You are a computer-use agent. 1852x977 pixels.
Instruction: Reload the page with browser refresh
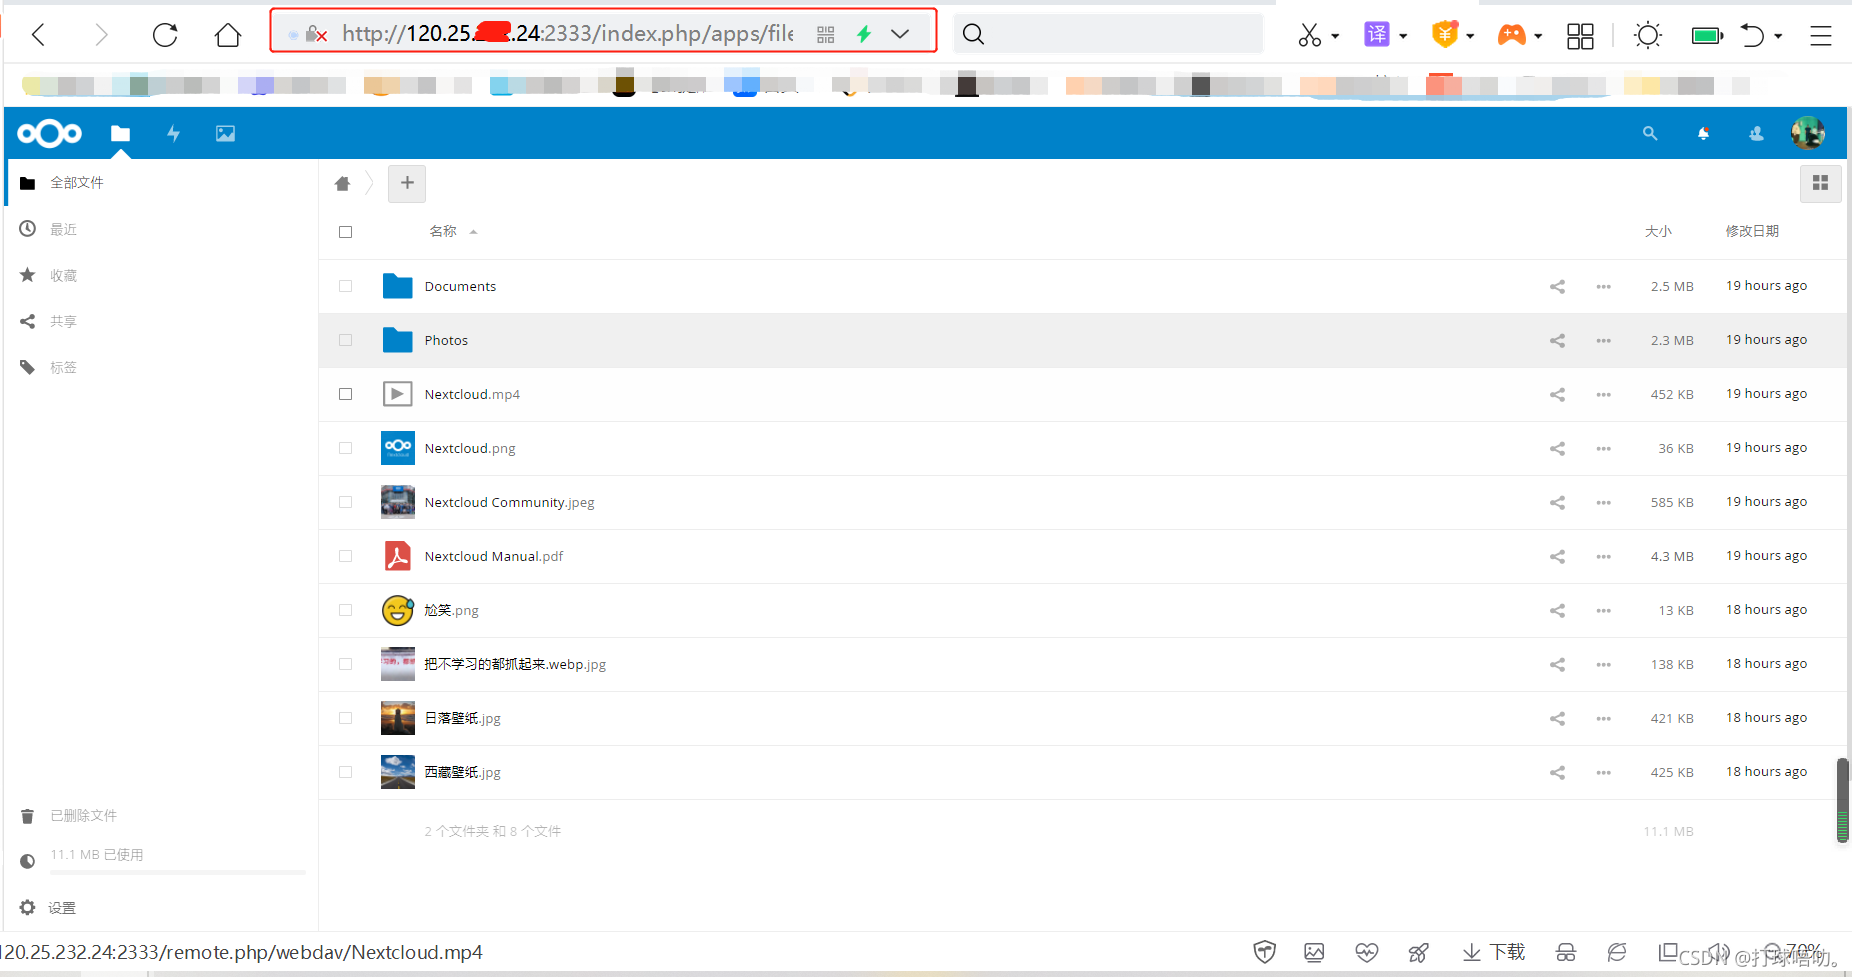165,35
